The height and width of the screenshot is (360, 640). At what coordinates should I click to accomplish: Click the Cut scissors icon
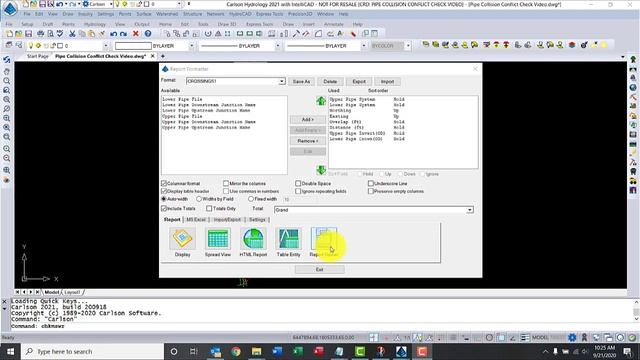tap(72, 34)
